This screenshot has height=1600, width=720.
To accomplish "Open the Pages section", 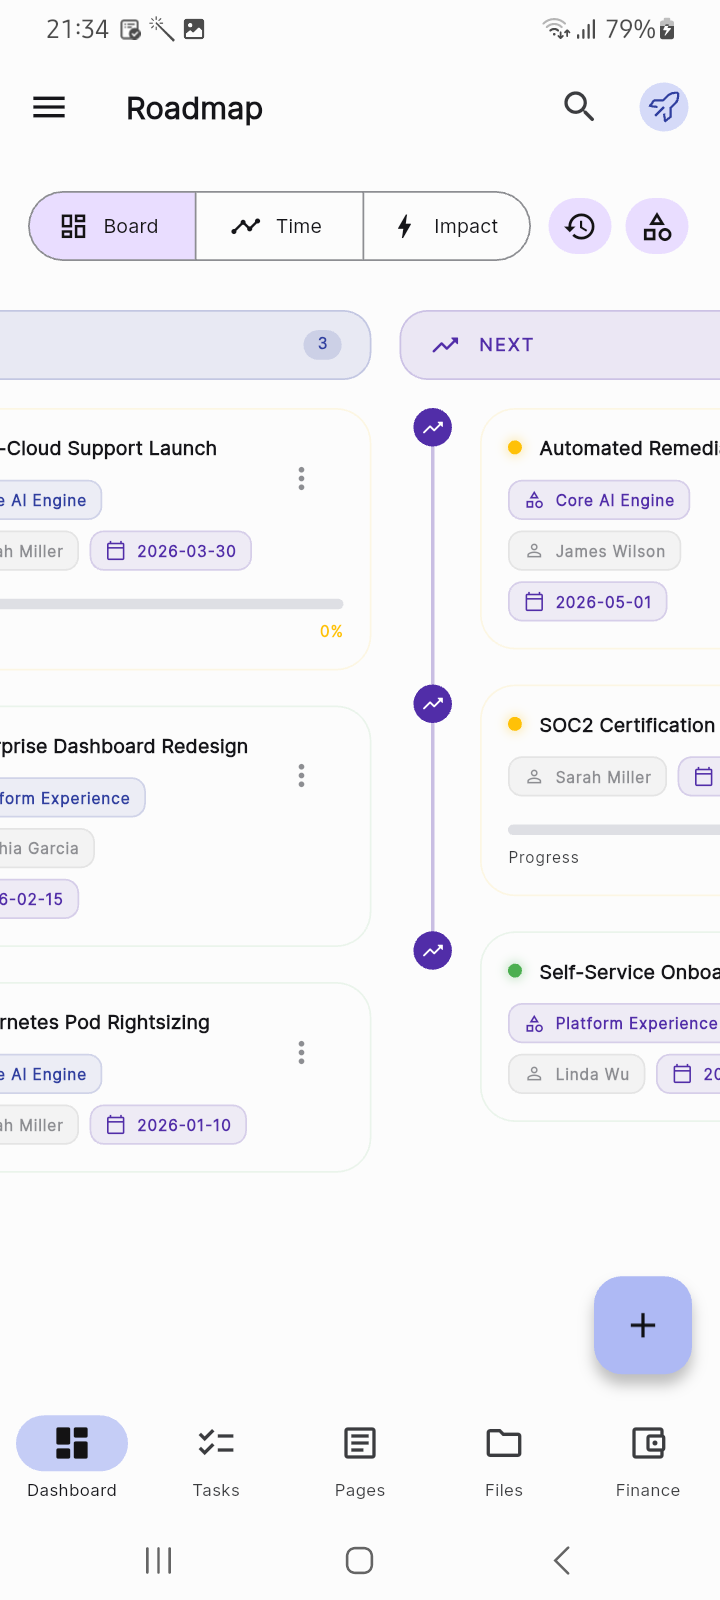I will click(x=359, y=1460).
